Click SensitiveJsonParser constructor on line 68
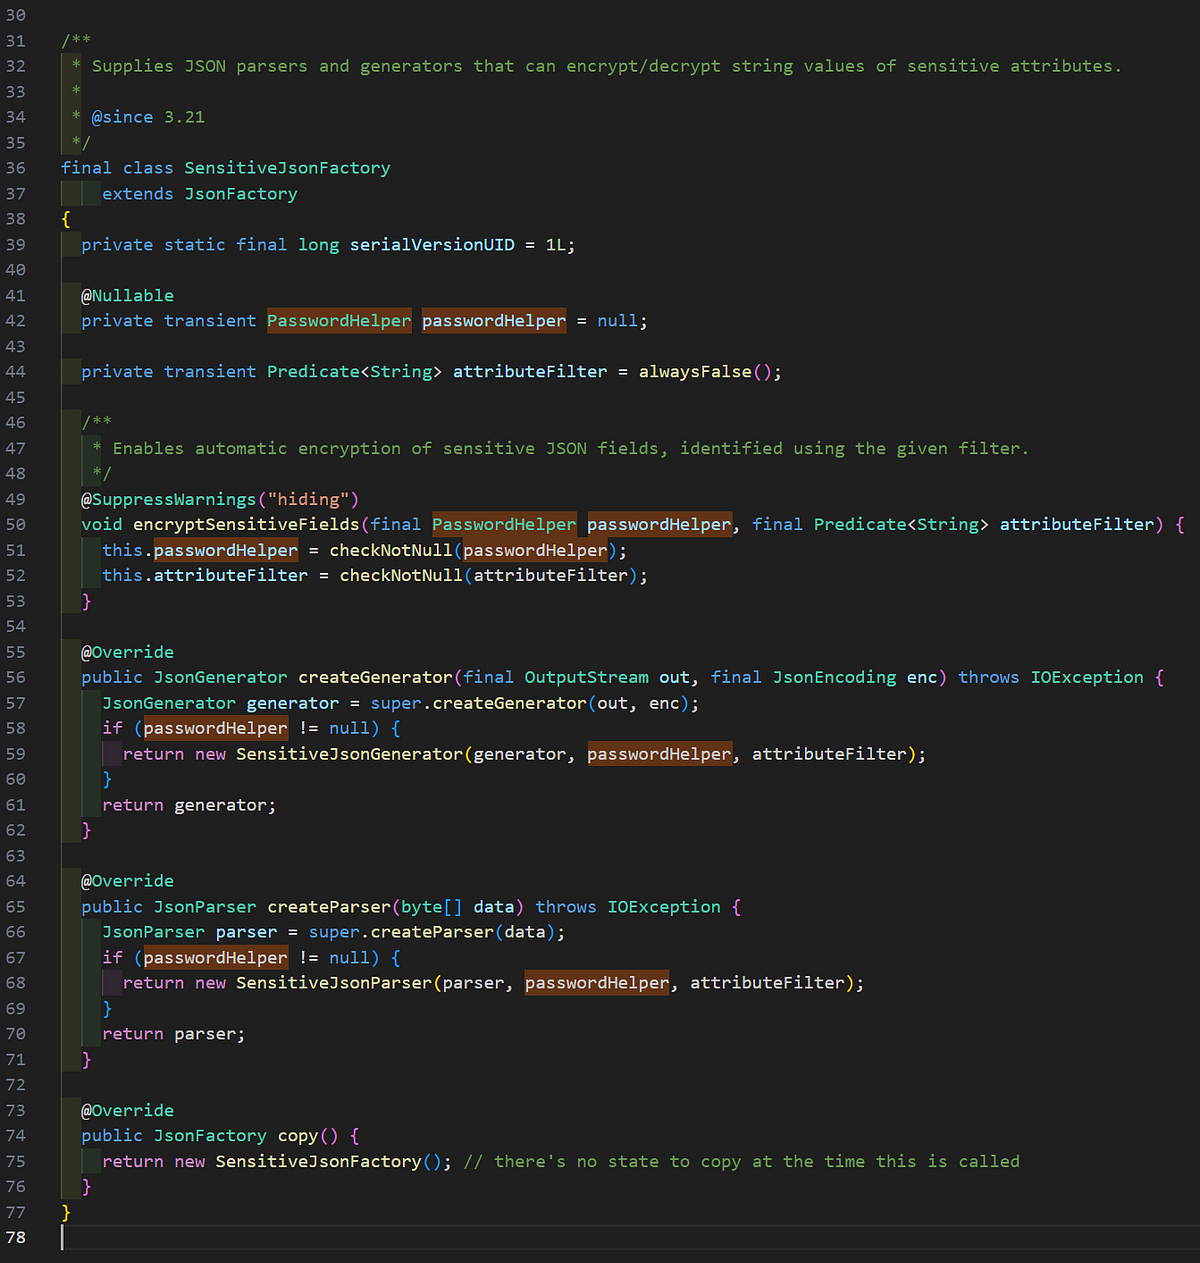The height and width of the screenshot is (1263, 1200). (334, 983)
